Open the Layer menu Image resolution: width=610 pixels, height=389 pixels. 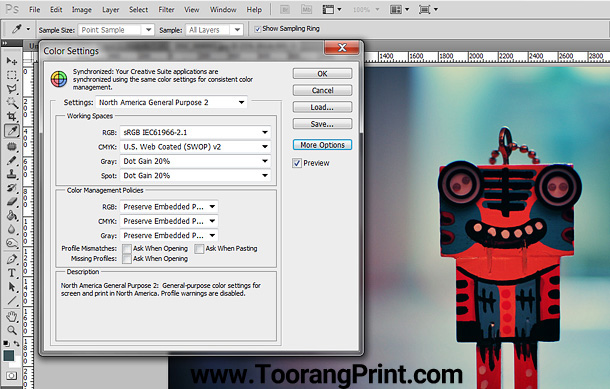(x=110, y=10)
